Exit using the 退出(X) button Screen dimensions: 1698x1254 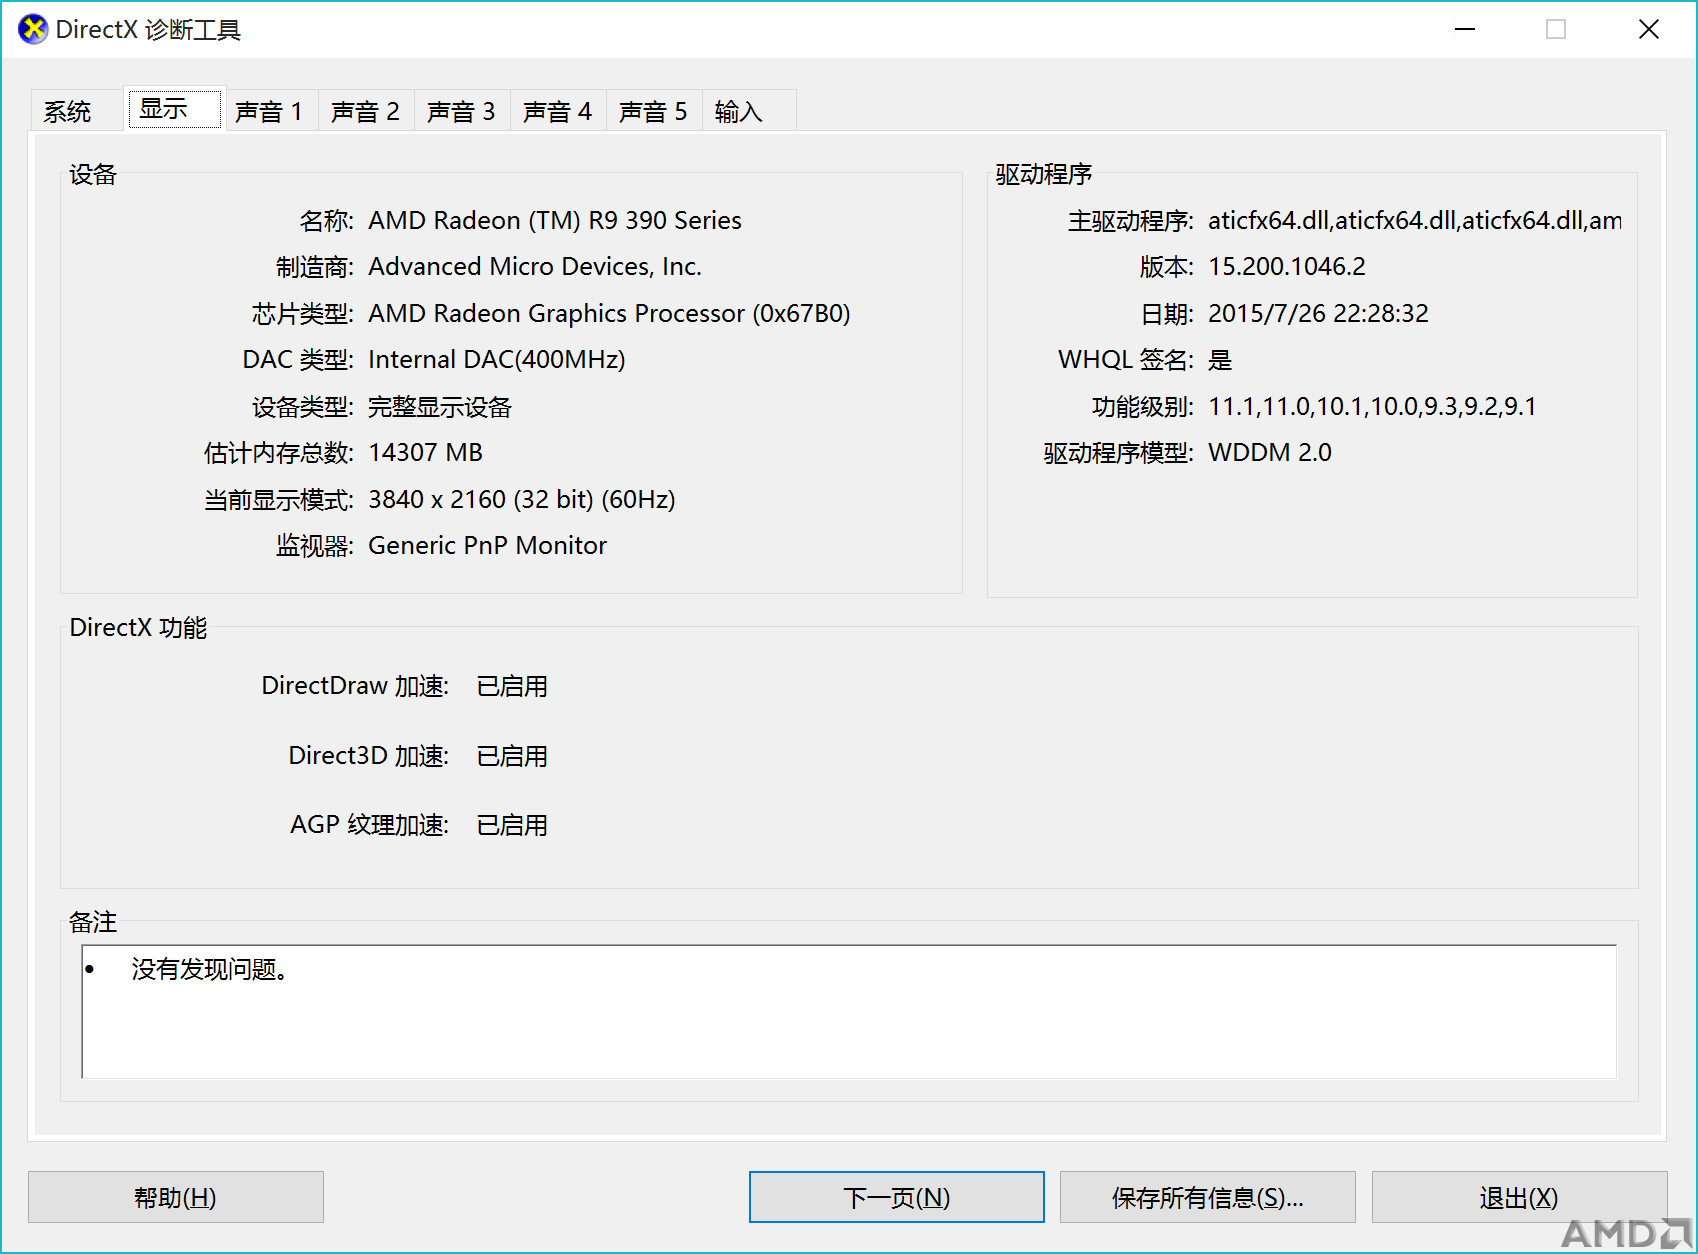[x=1520, y=1197]
